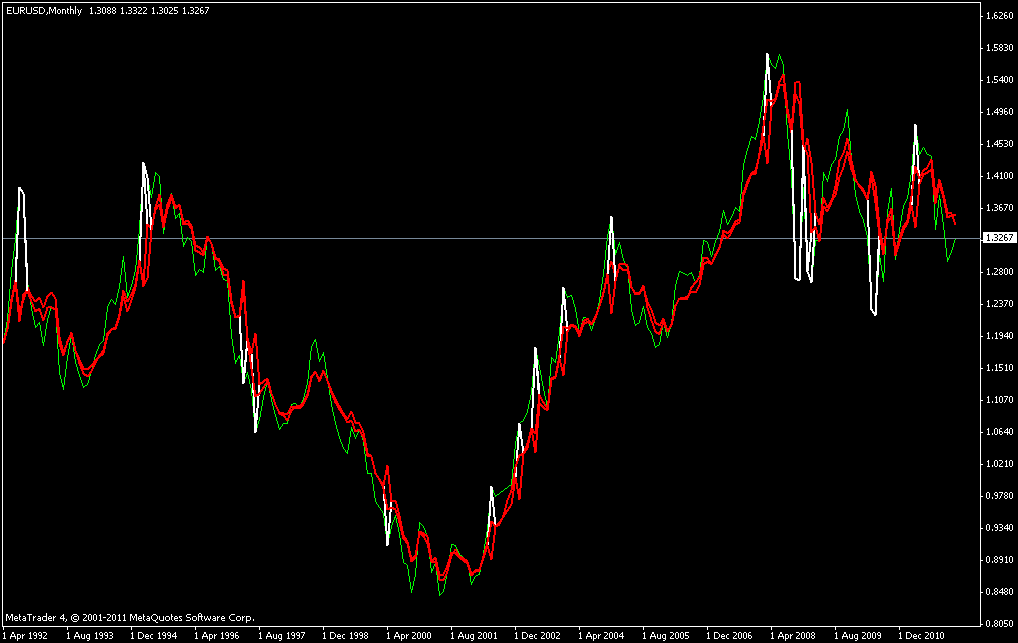
Task: Click the OHLC values 1.3088 1.3322 1.3025 1.3267
Action: coord(149,10)
